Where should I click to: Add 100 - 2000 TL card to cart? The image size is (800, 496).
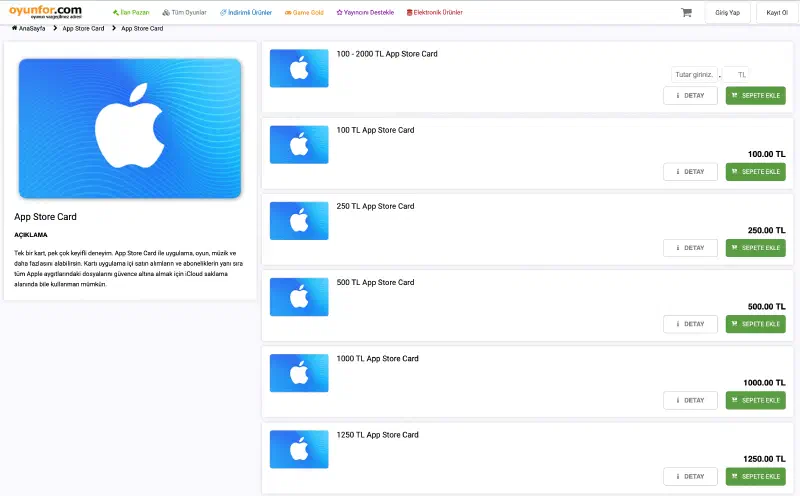[x=756, y=95]
